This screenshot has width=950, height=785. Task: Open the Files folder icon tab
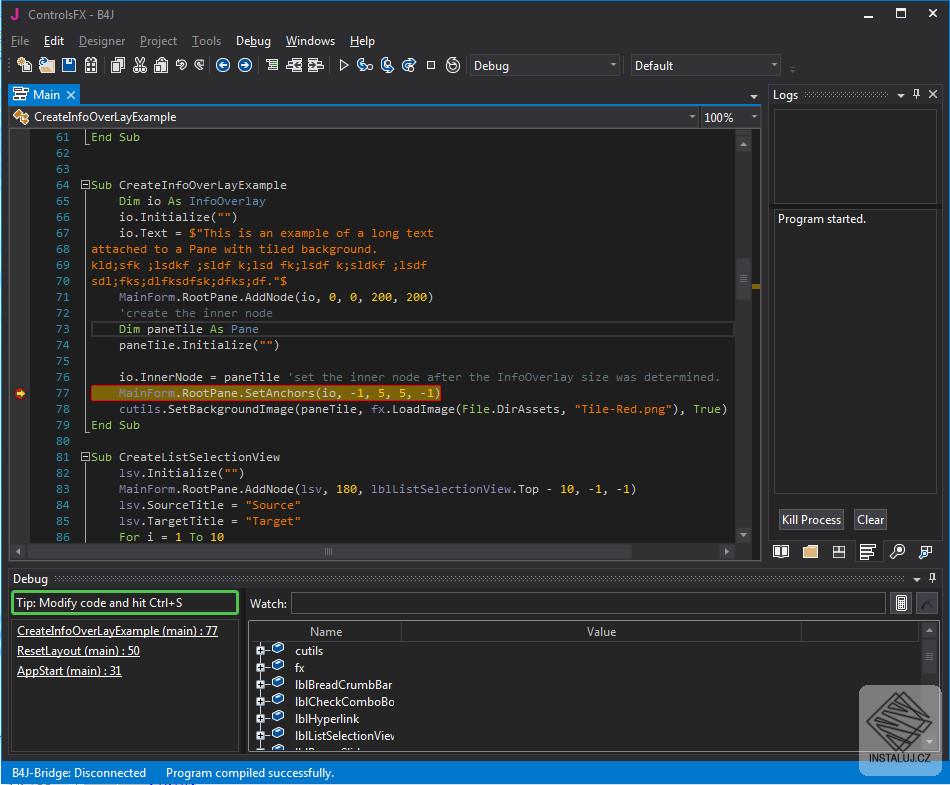pos(810,552)
